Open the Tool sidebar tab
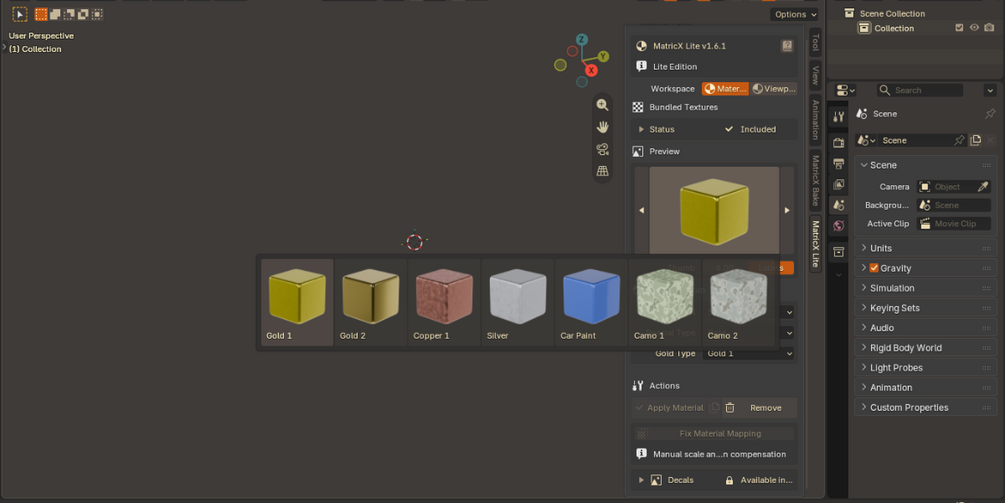Viewport: 1005px width, 503px height. tap(815, 42)
